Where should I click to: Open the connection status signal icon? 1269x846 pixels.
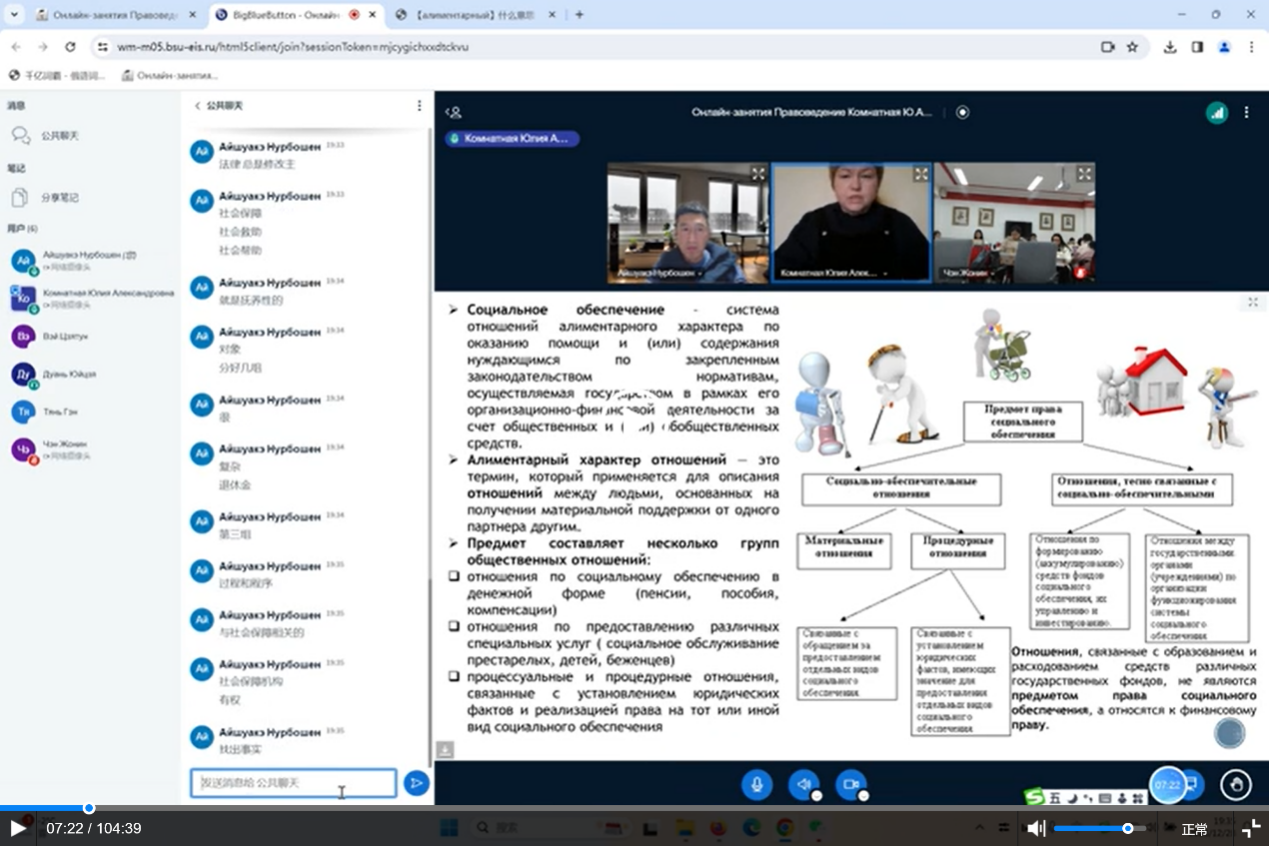coord(1216,113)
